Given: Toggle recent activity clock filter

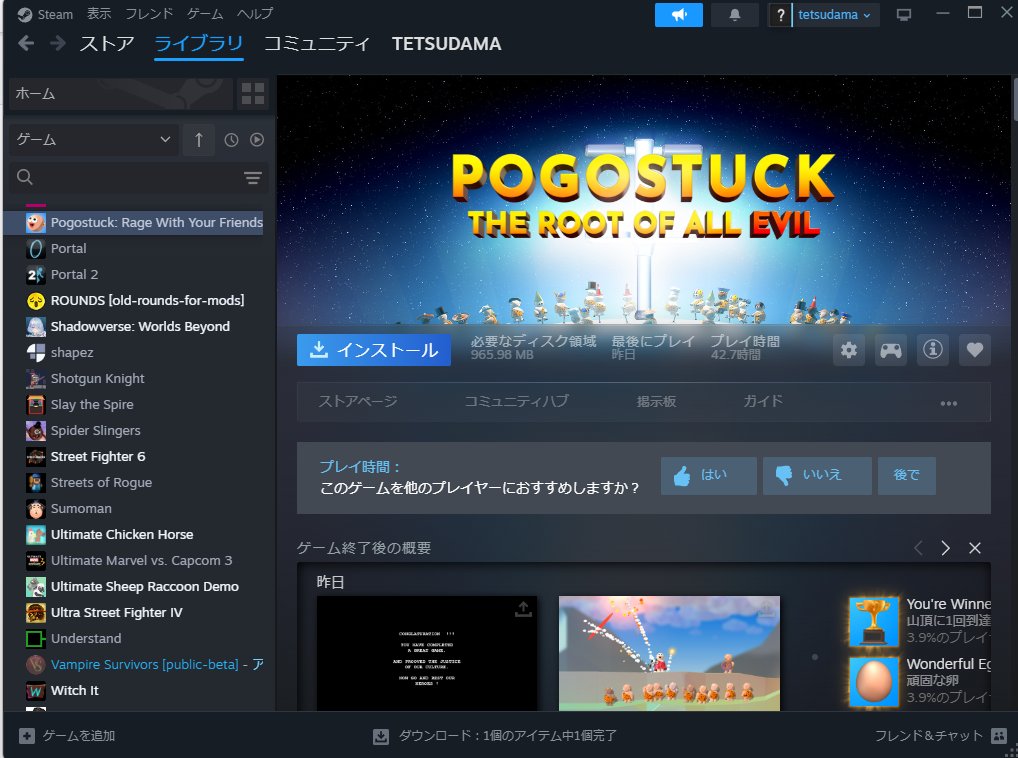Looking at the screenshot, I should coord(231,140).
